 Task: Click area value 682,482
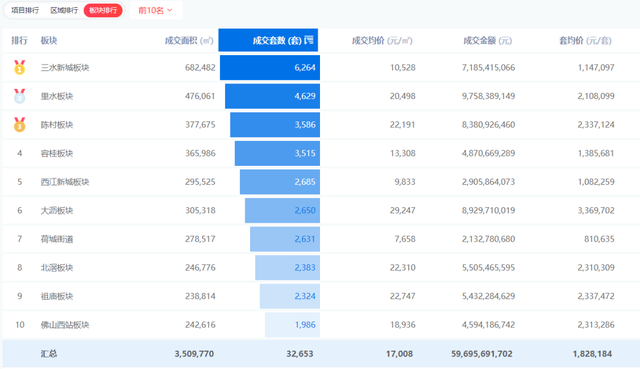tap(200, 67)
